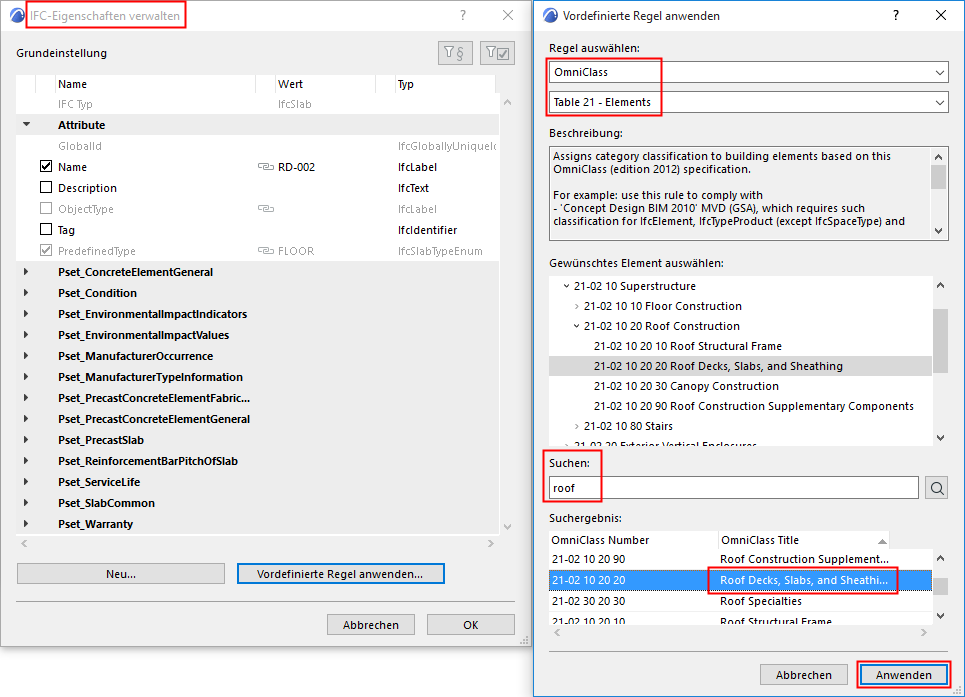The image size is (965, 697).
Task: Open the OmniClass rule dropdown
Action: click(748, 72)
